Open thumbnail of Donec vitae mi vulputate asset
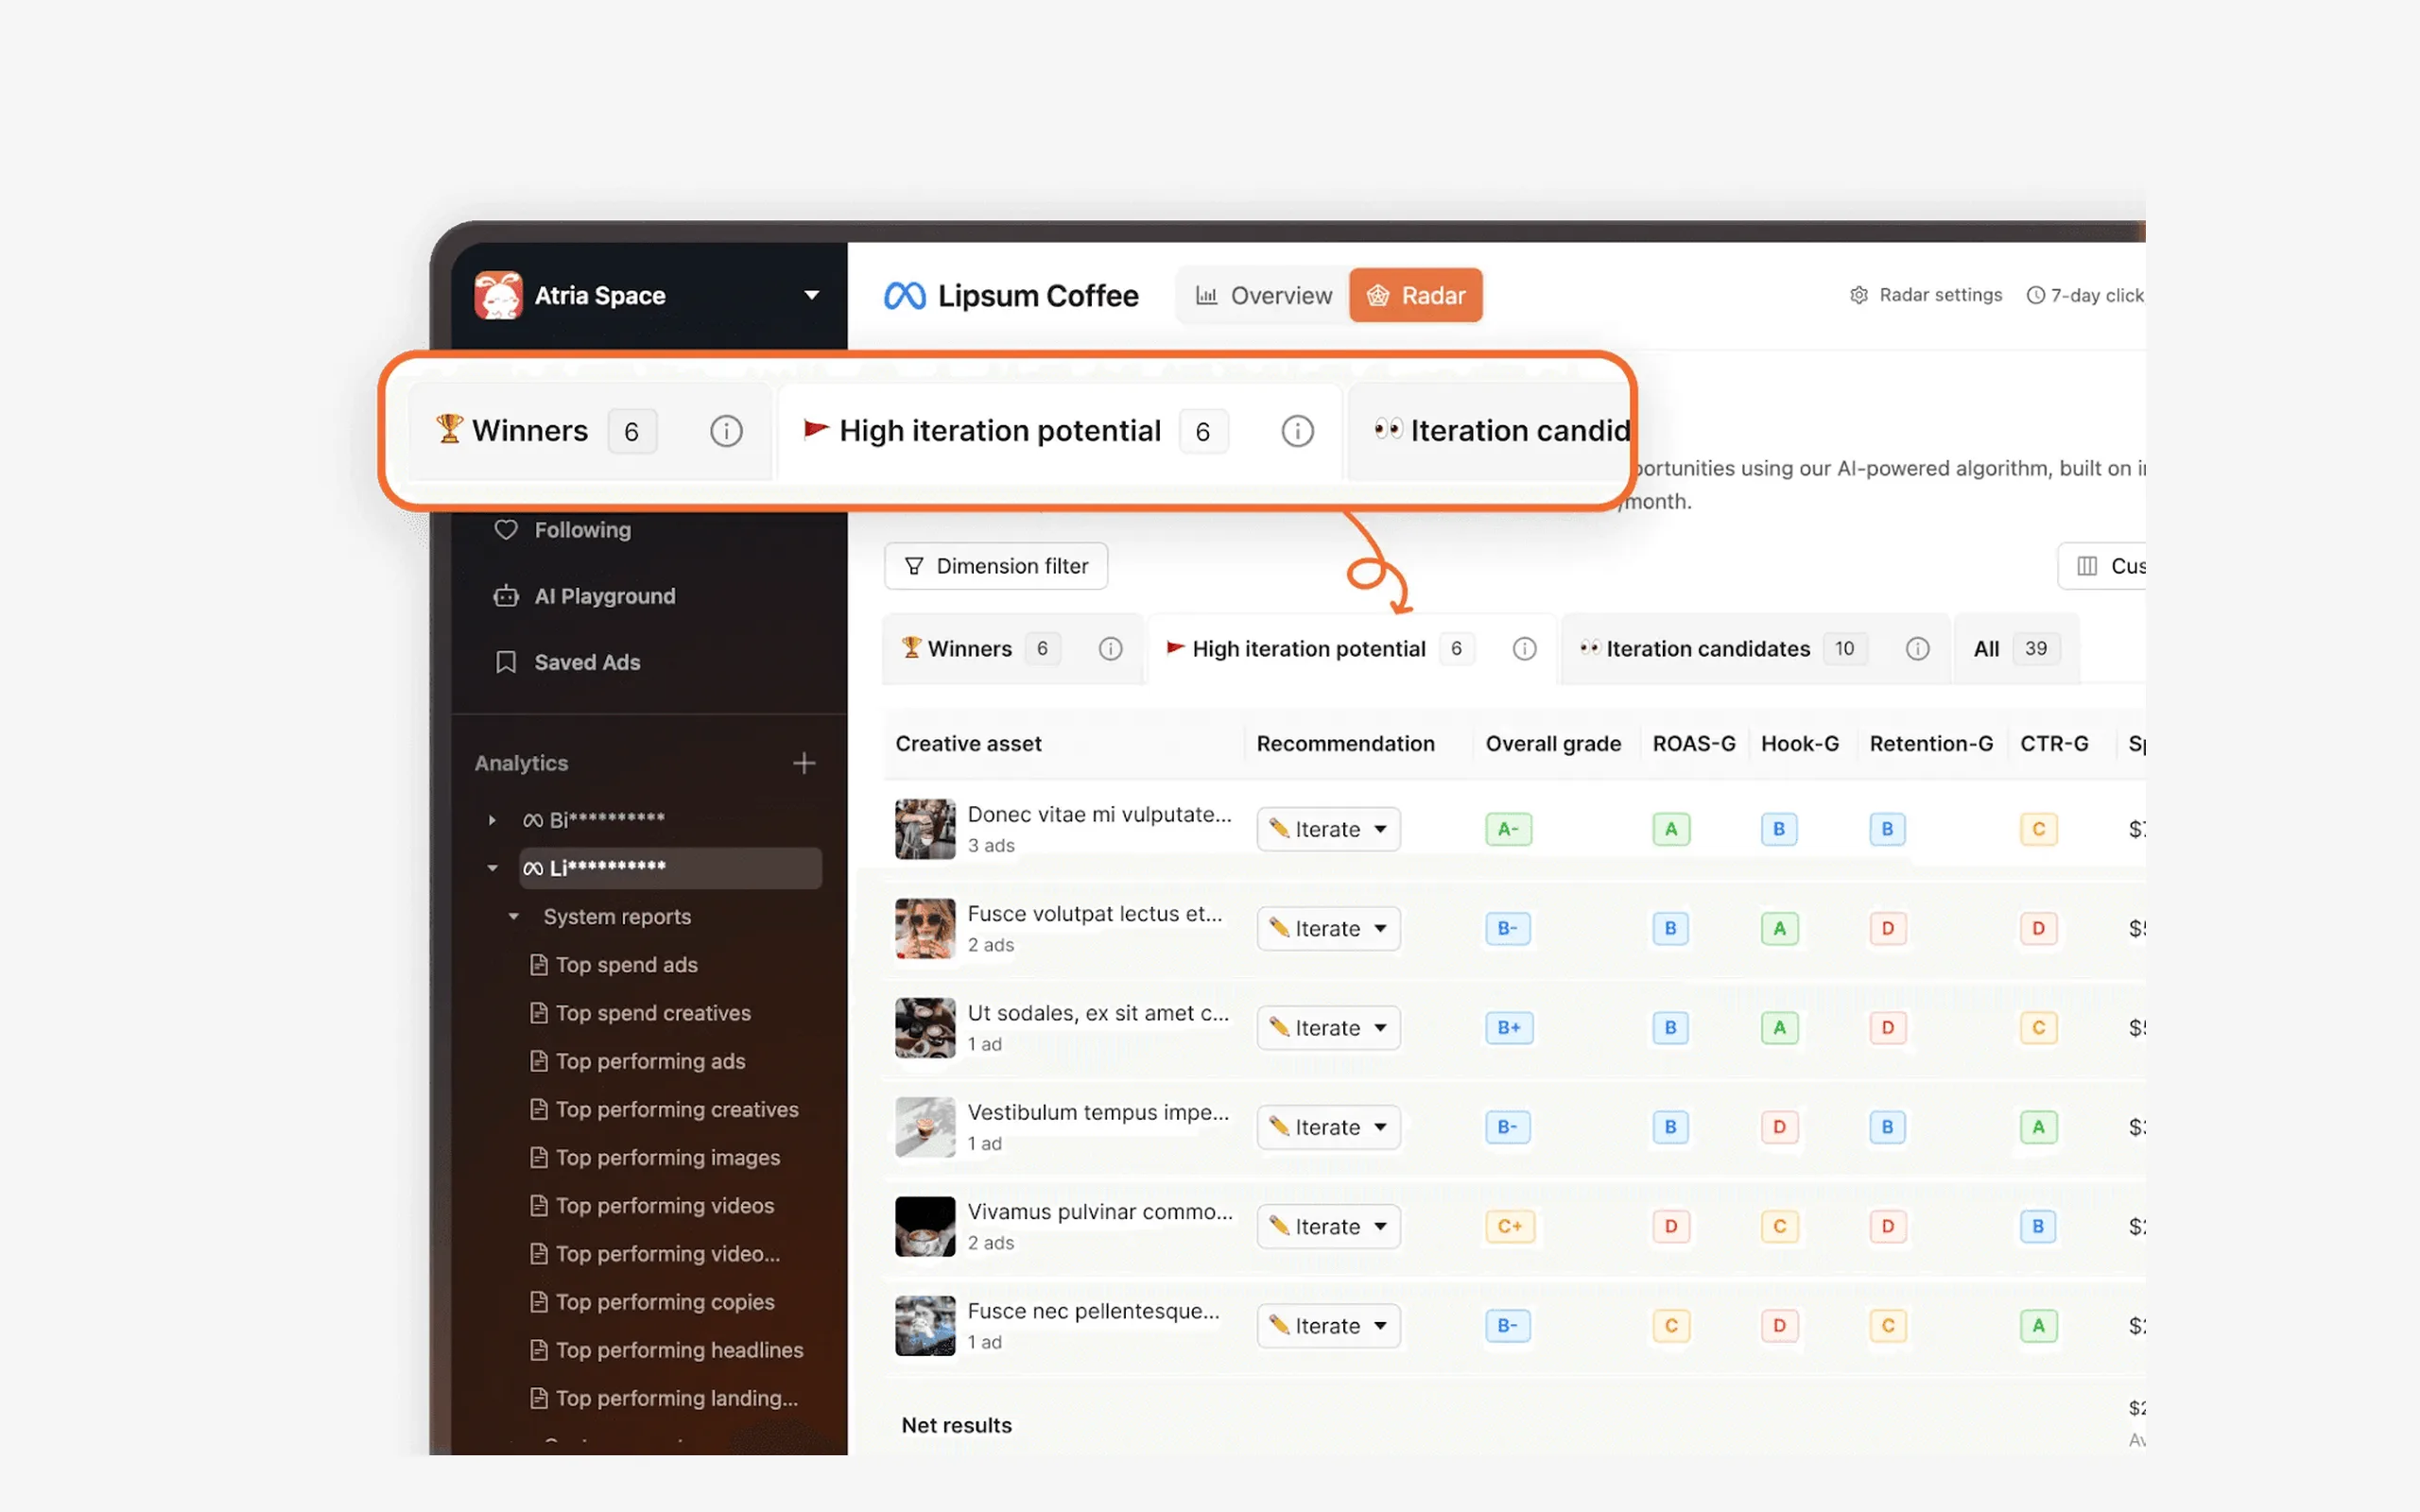 [x=925, y=829]
